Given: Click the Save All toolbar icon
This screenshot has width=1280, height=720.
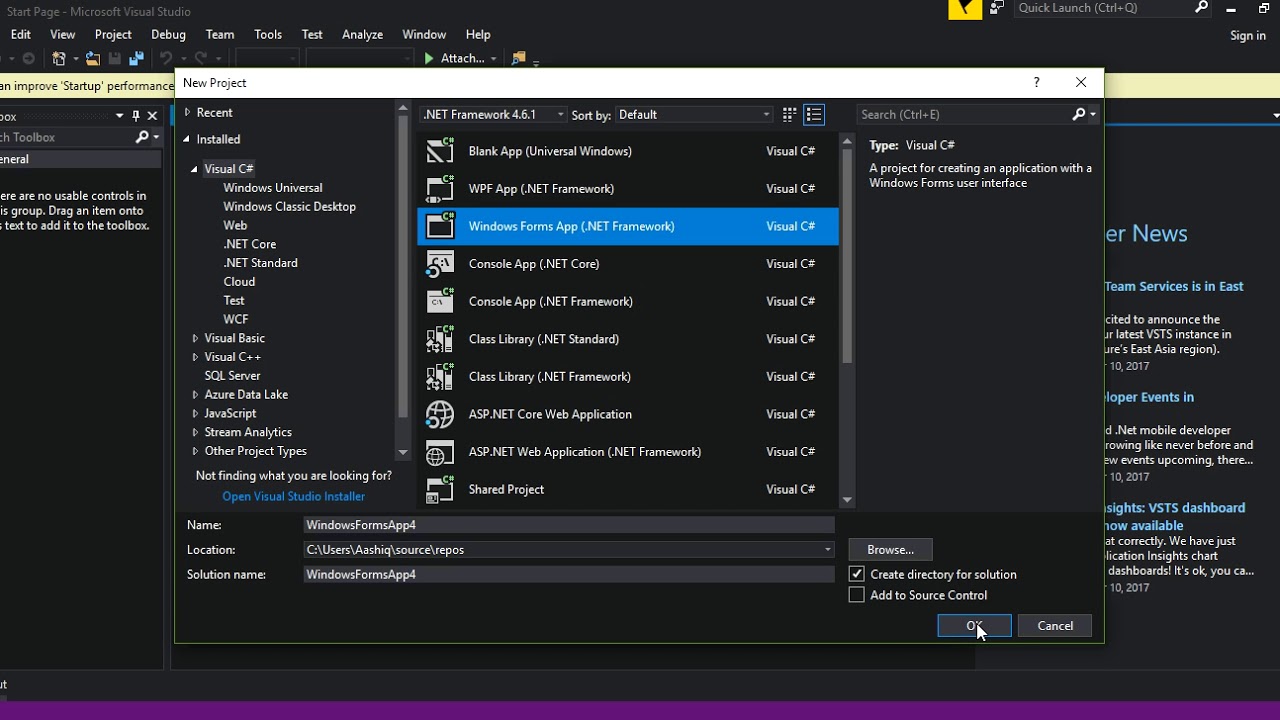Looking at the screenshot, I should 136,59.
